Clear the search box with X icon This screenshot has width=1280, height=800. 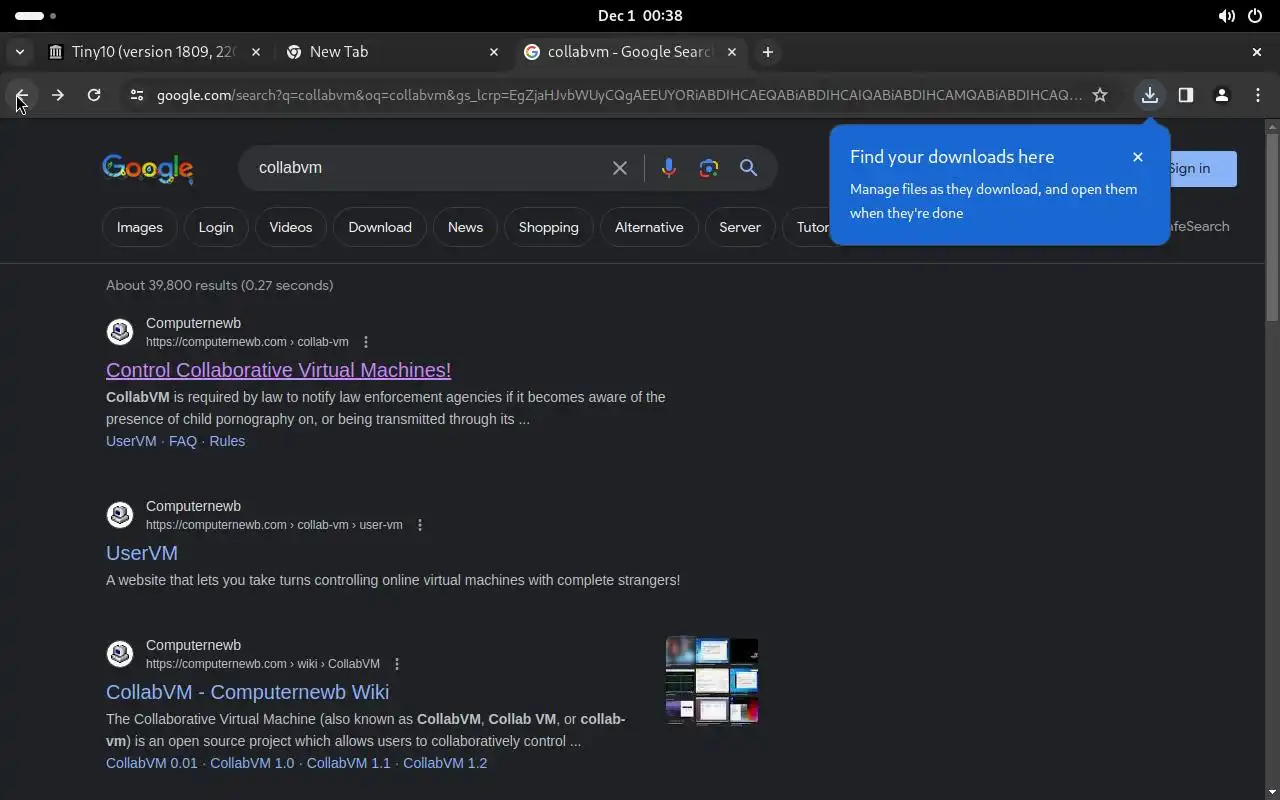(x=620, y=168)
